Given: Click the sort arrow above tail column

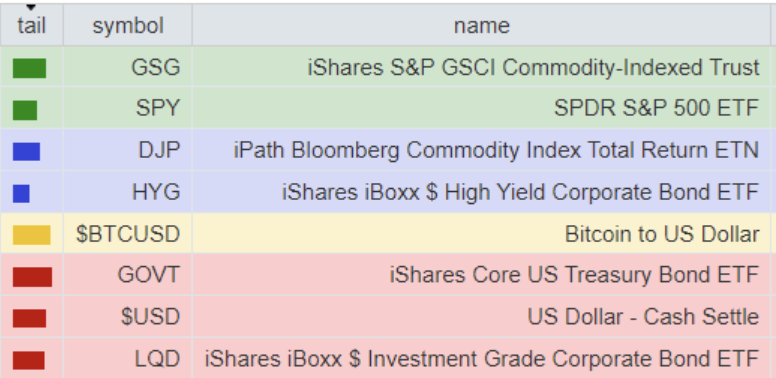Looking at the screenshot, I should click(31, 7).
